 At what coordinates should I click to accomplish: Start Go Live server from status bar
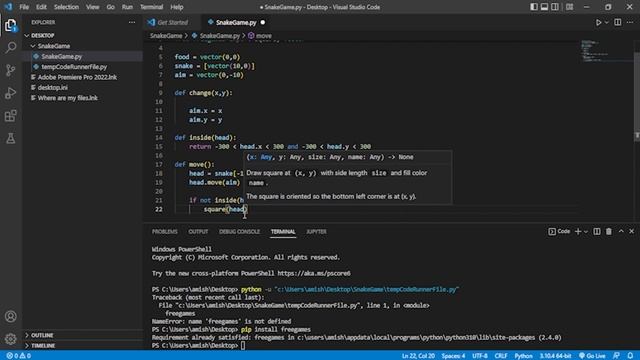click(x=592, y=356)
